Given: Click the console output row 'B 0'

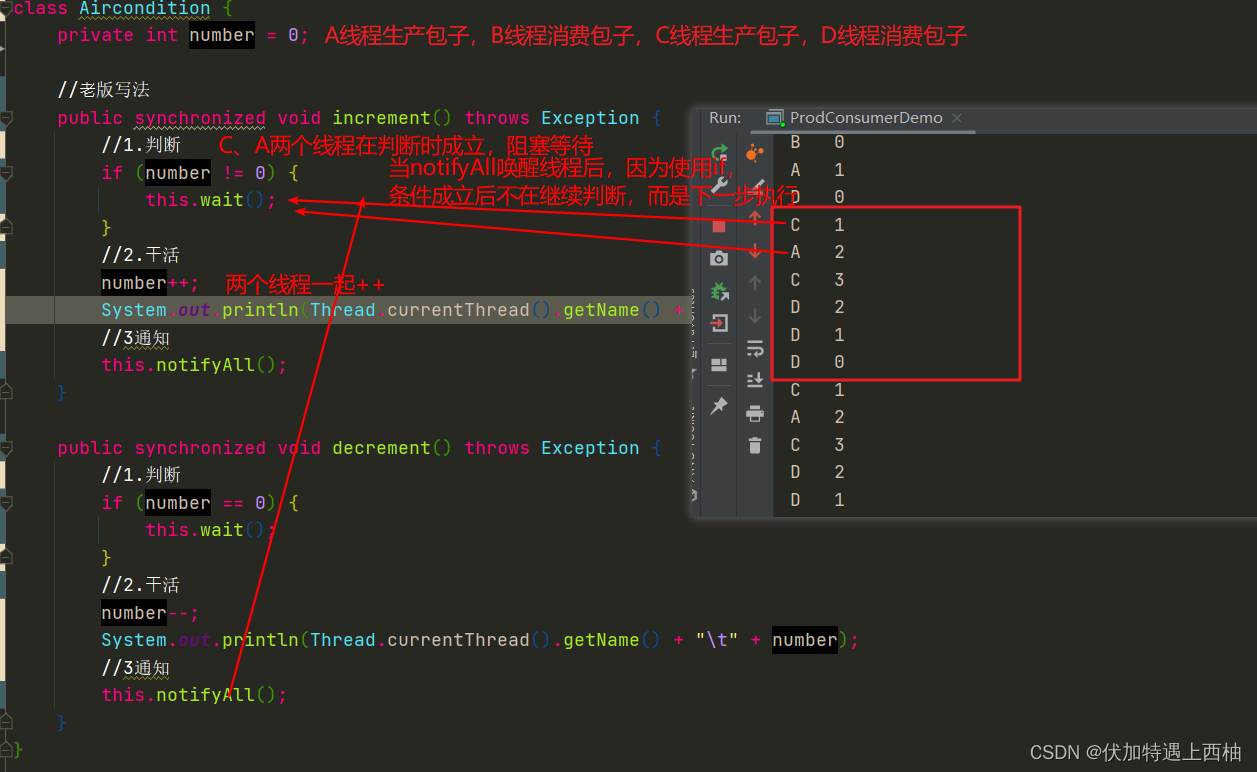Looking at the screenshot, I should [x=819, y=143].
